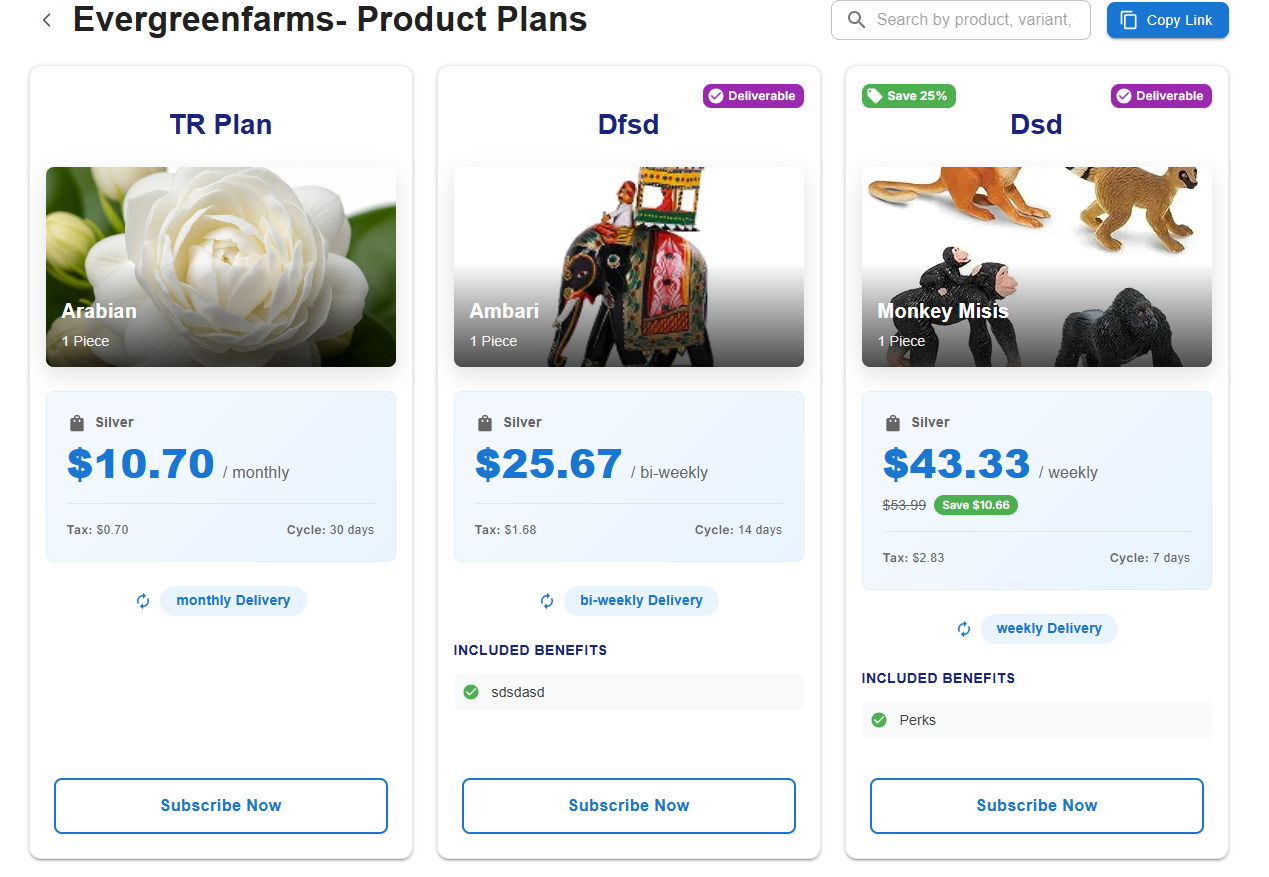Subscribe to the TR Plan

(221, 806)
